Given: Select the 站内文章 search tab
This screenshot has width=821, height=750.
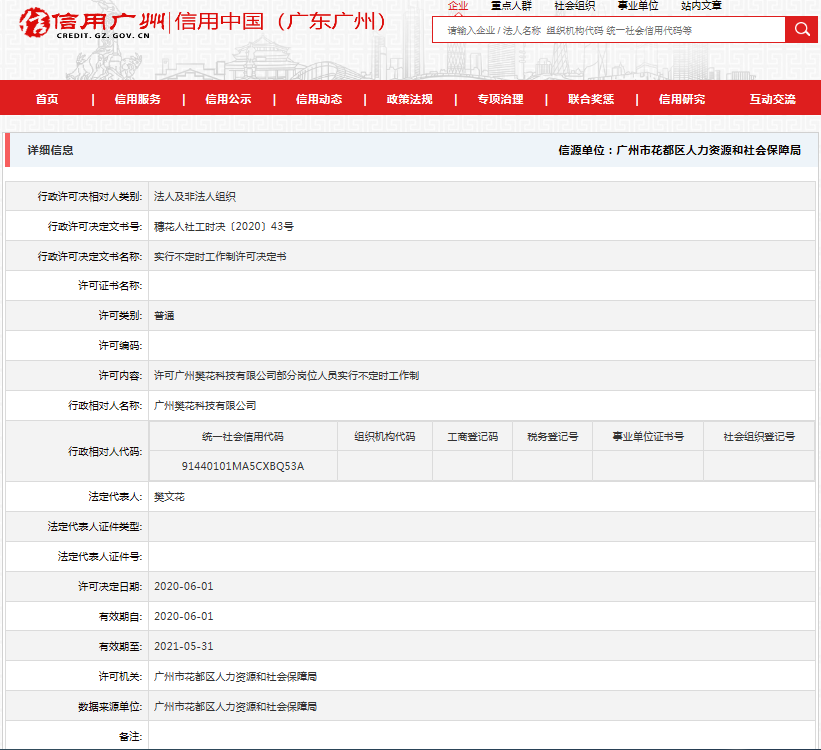Looking at the screenshot, I should tap(701, 6).
